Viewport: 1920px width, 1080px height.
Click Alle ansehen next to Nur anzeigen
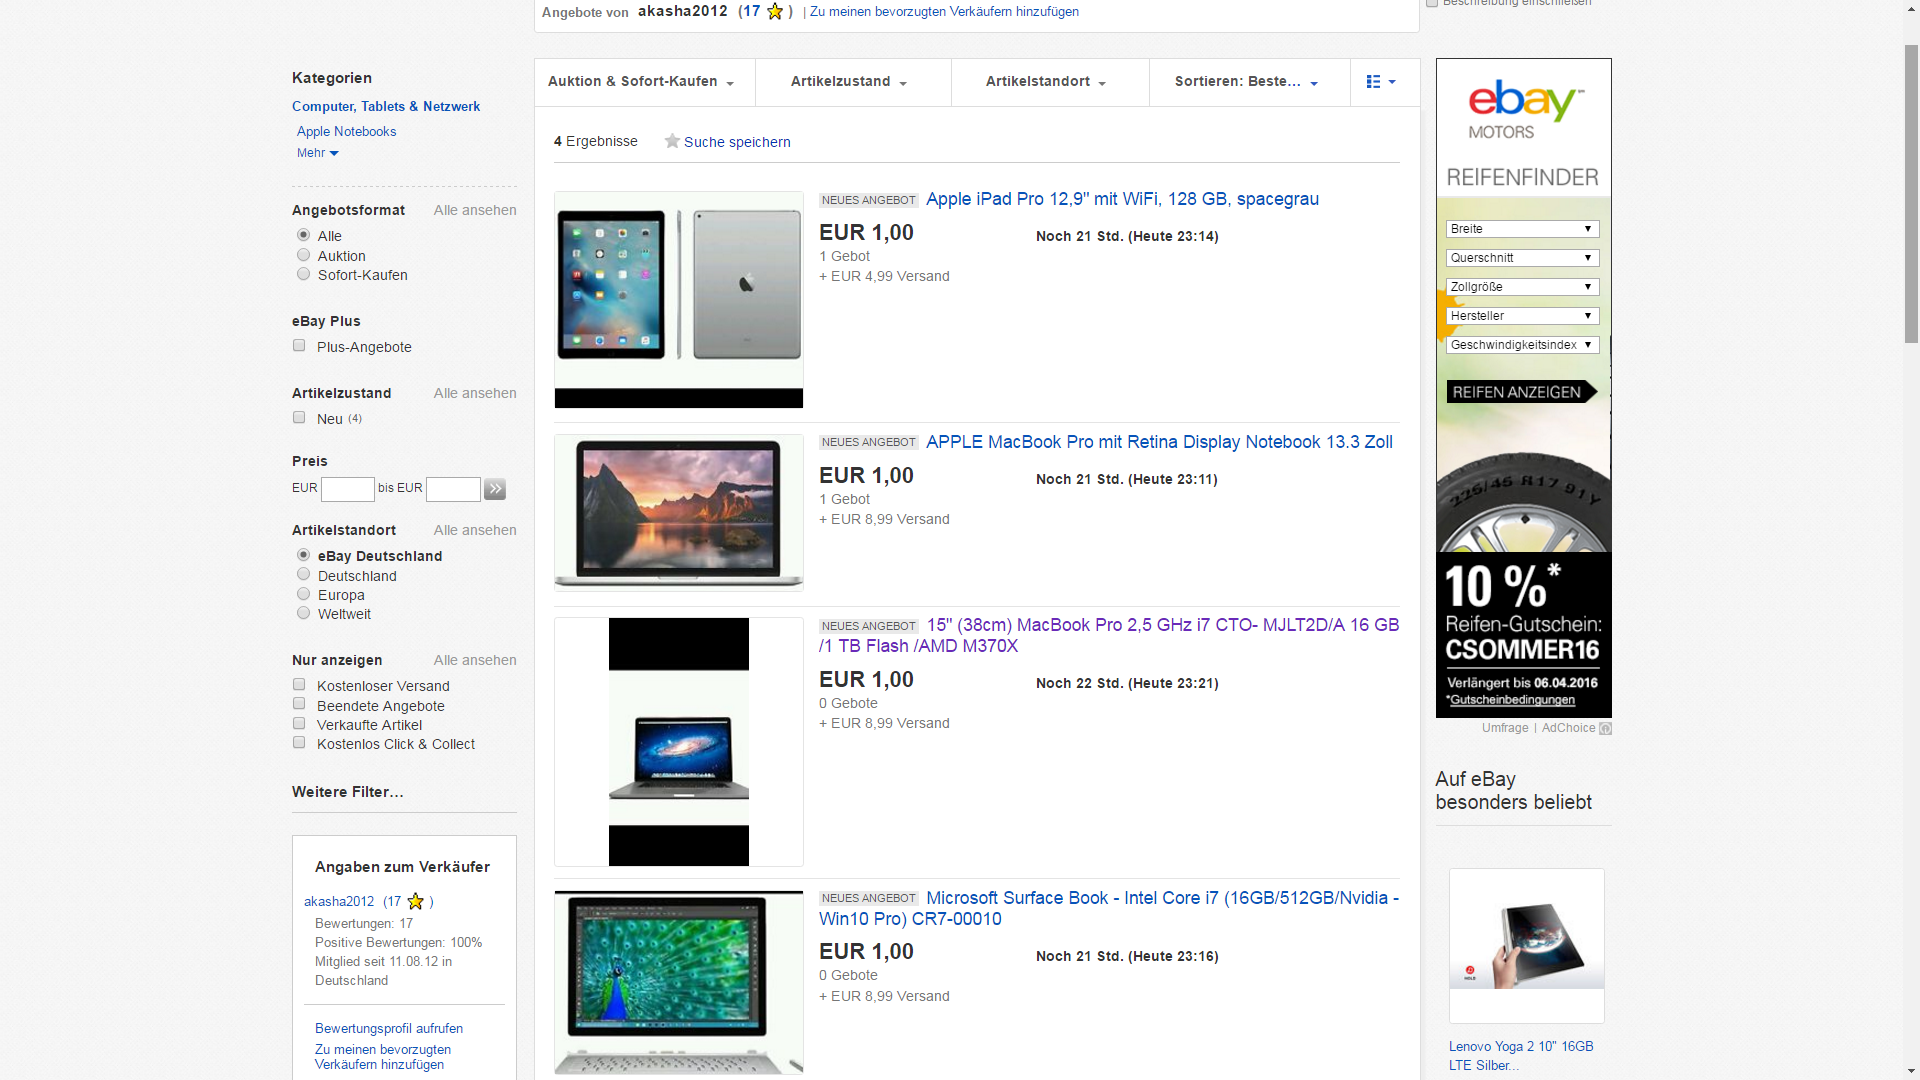coord(475,660)
